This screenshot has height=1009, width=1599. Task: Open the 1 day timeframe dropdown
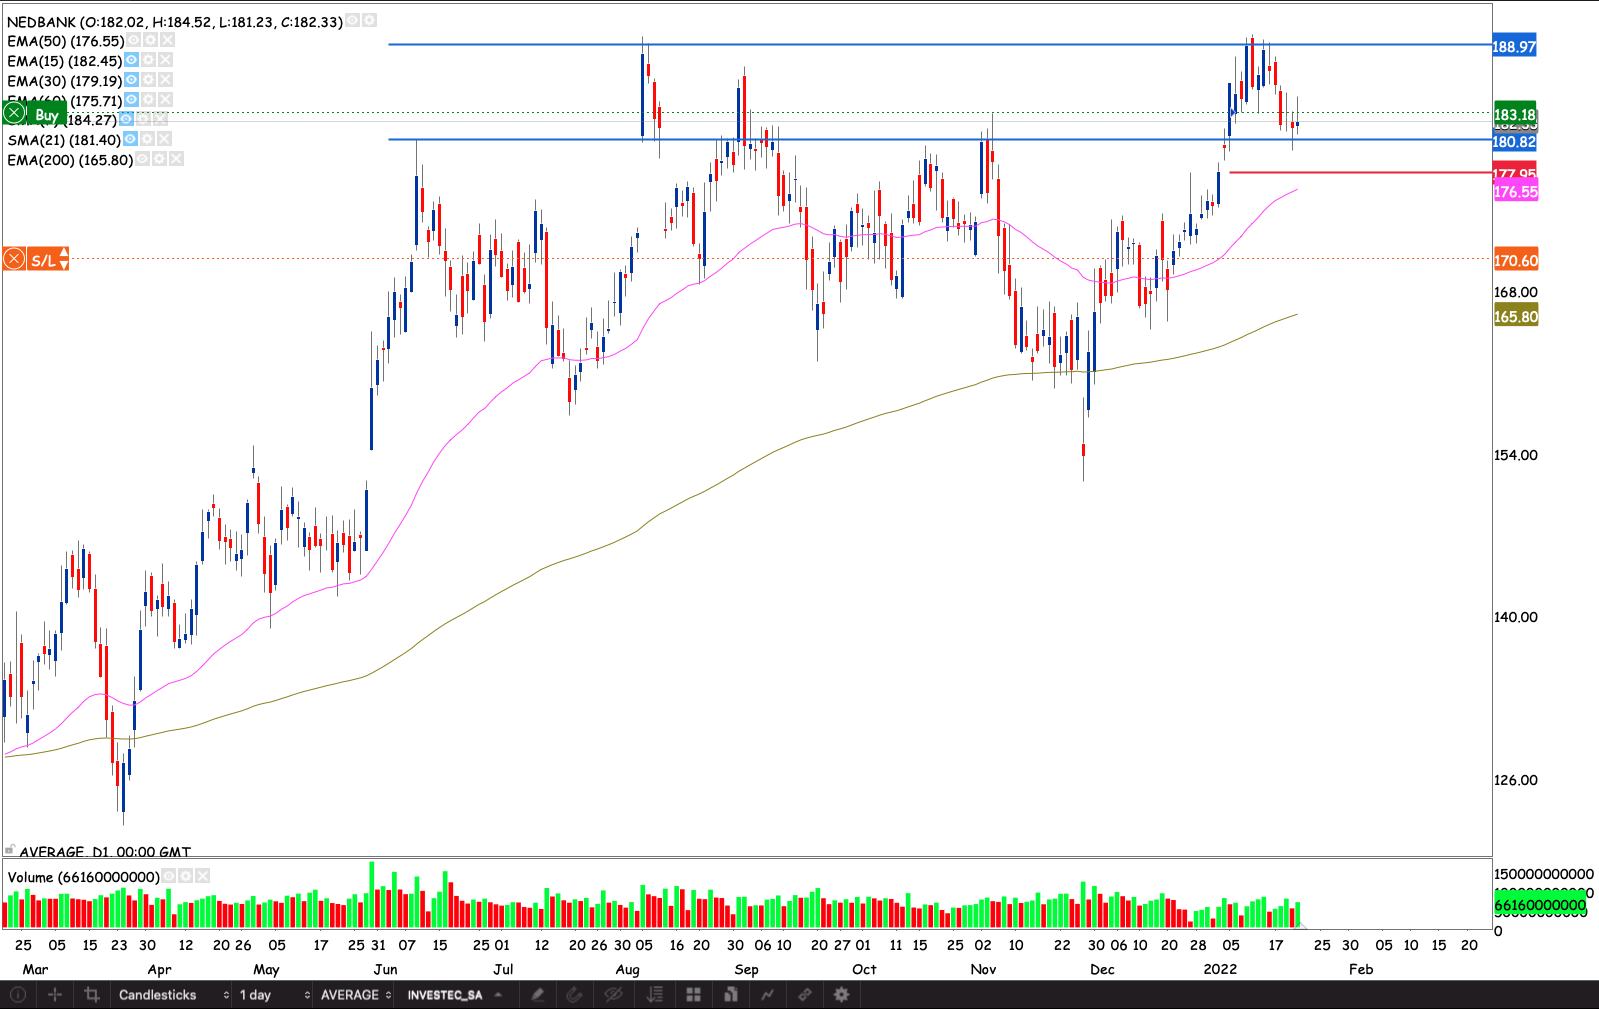[273, 995]
